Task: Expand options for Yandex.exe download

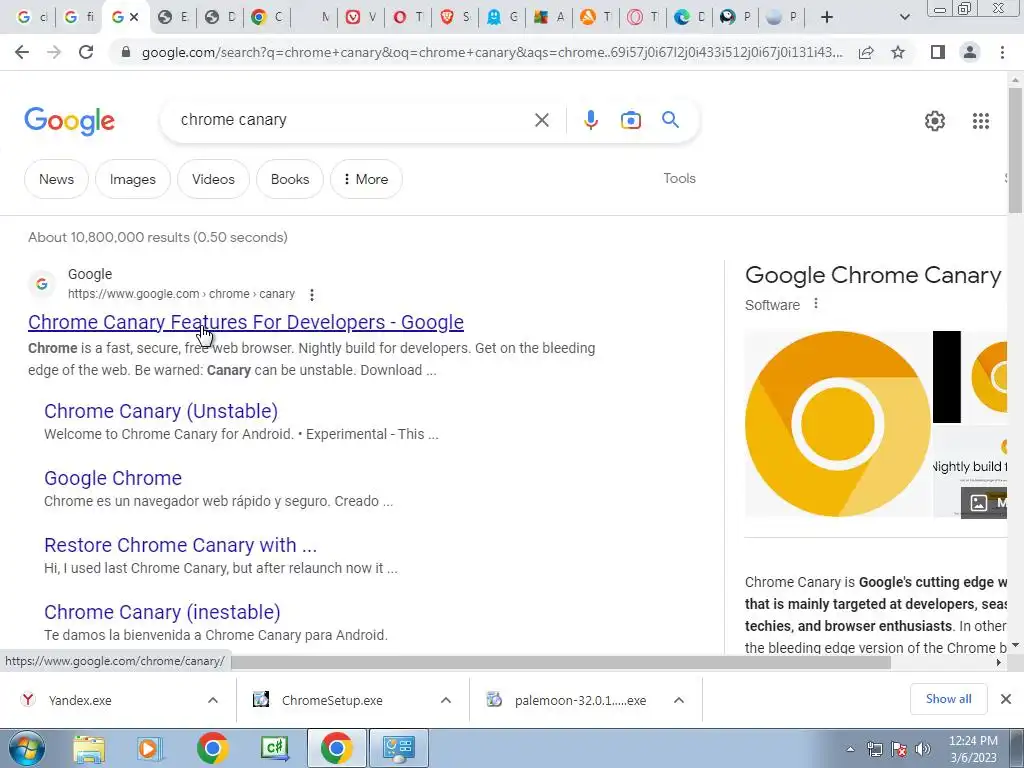Action: pos(213,700)
